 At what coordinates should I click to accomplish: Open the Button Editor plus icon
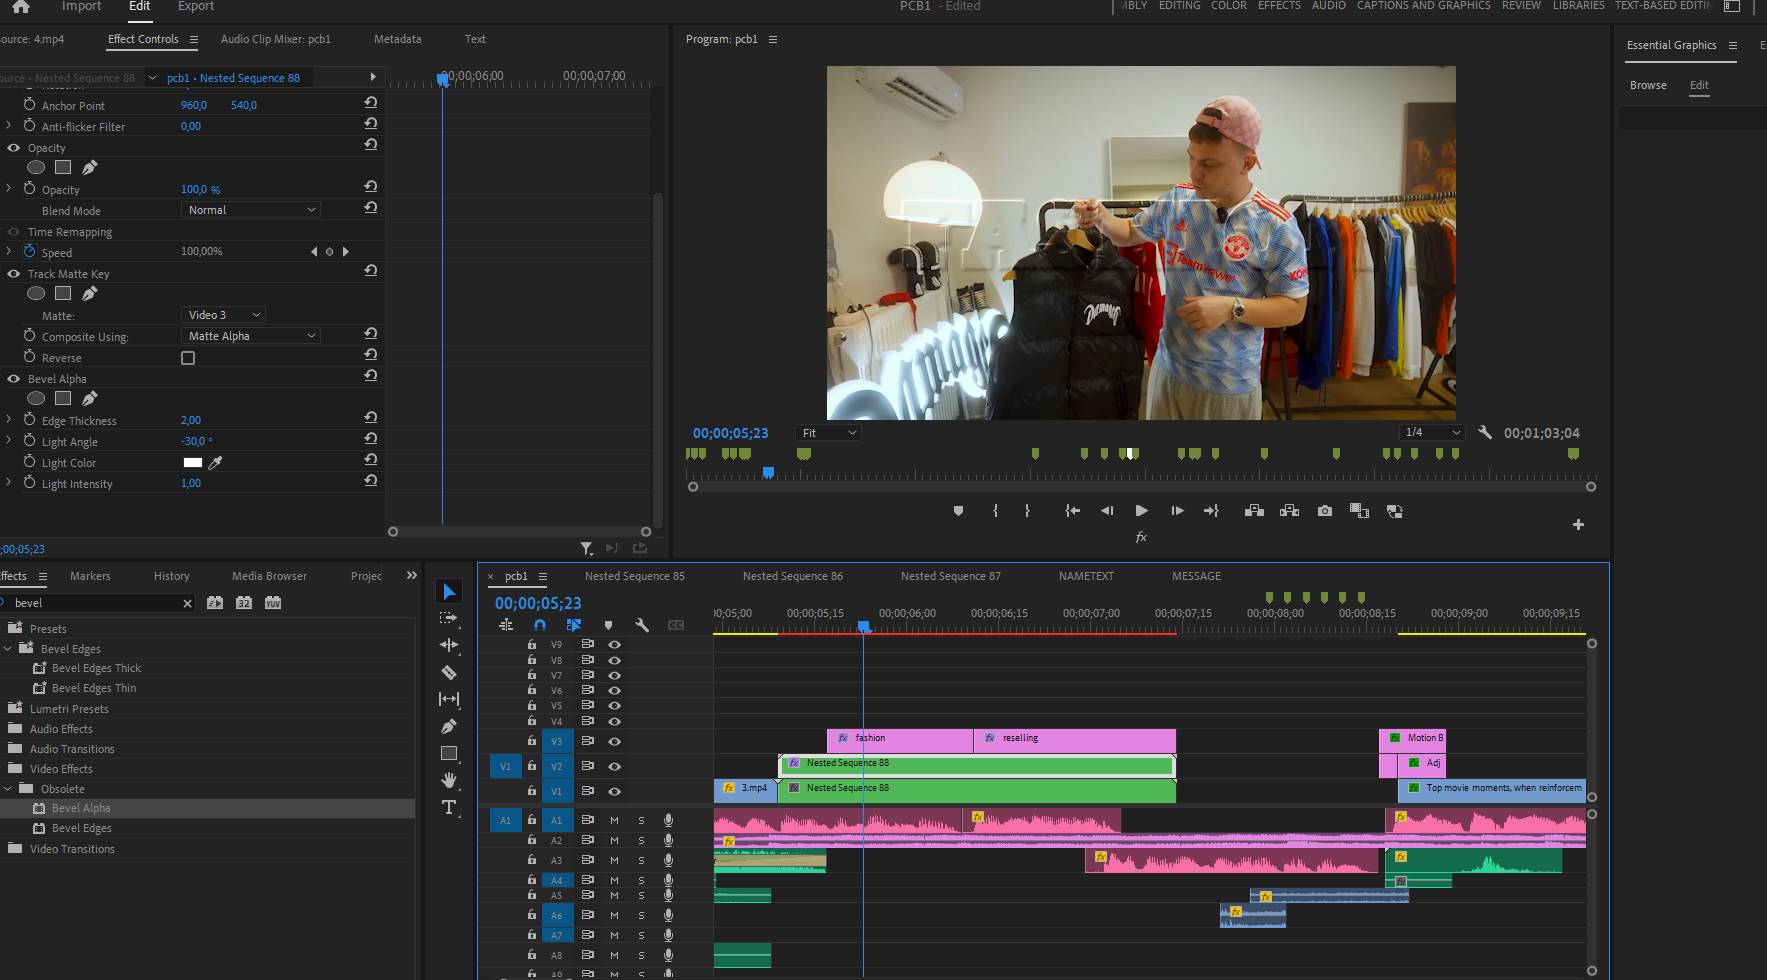coord(1578,525)
